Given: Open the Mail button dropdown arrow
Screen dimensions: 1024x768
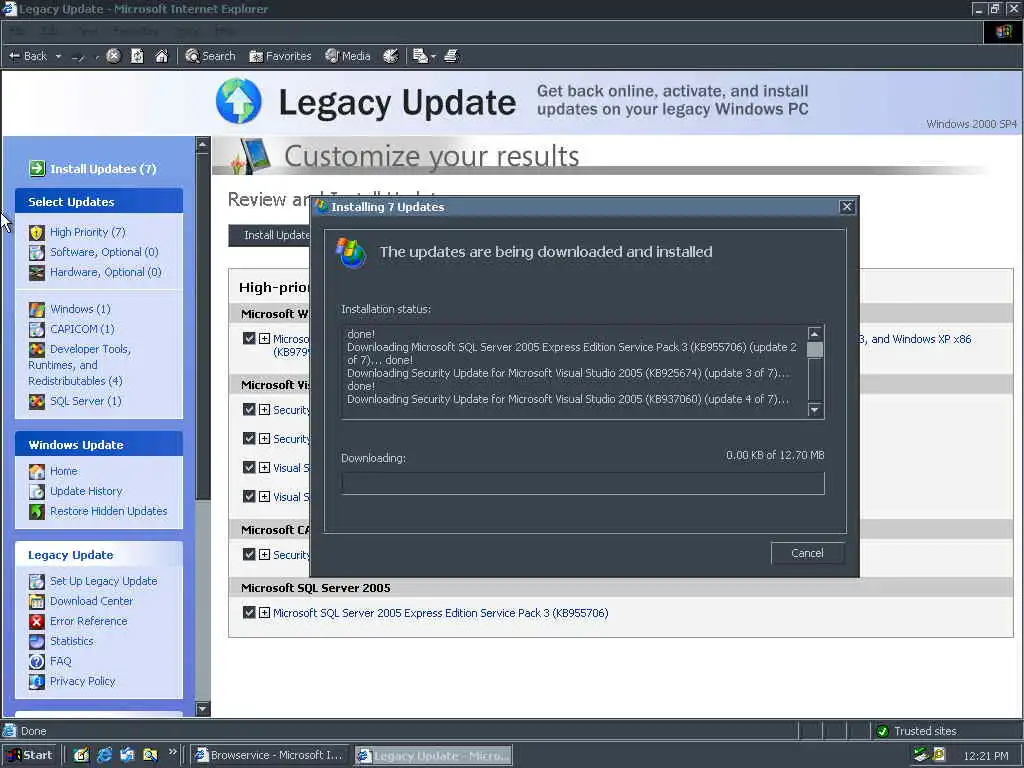Looking at the screenshot, I should pos(433,57).
